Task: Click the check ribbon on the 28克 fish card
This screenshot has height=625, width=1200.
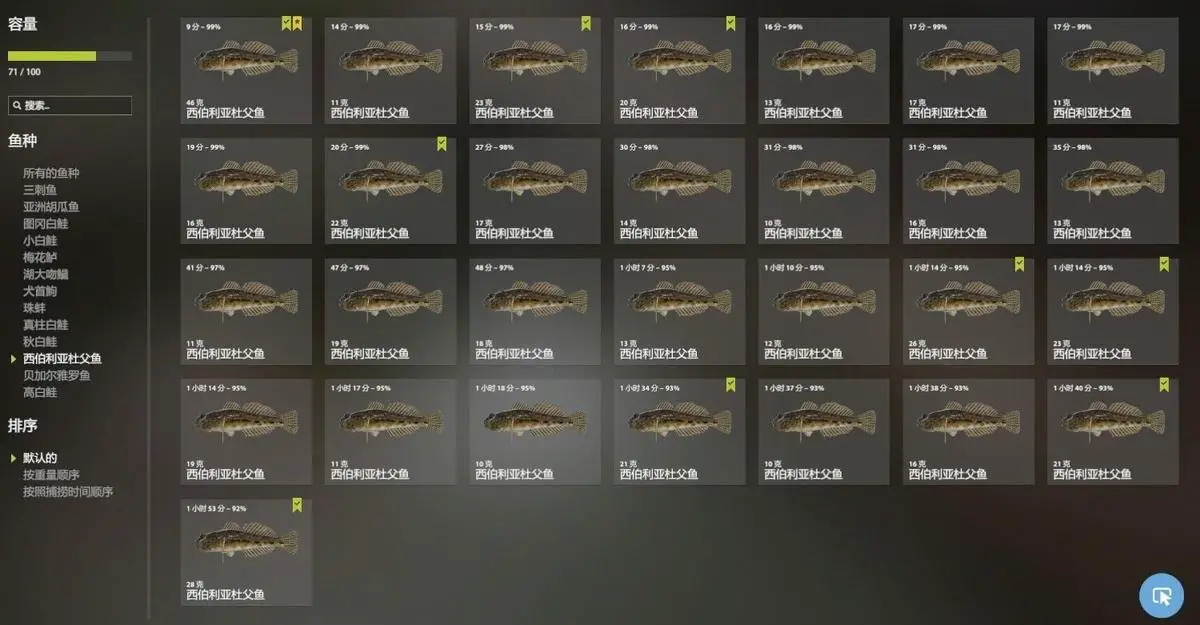Action: tap(297, 505)
